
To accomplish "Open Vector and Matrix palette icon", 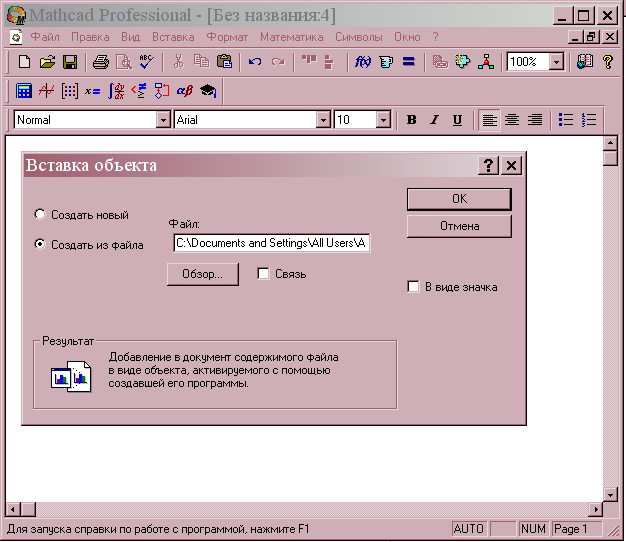I will (69, 91).
